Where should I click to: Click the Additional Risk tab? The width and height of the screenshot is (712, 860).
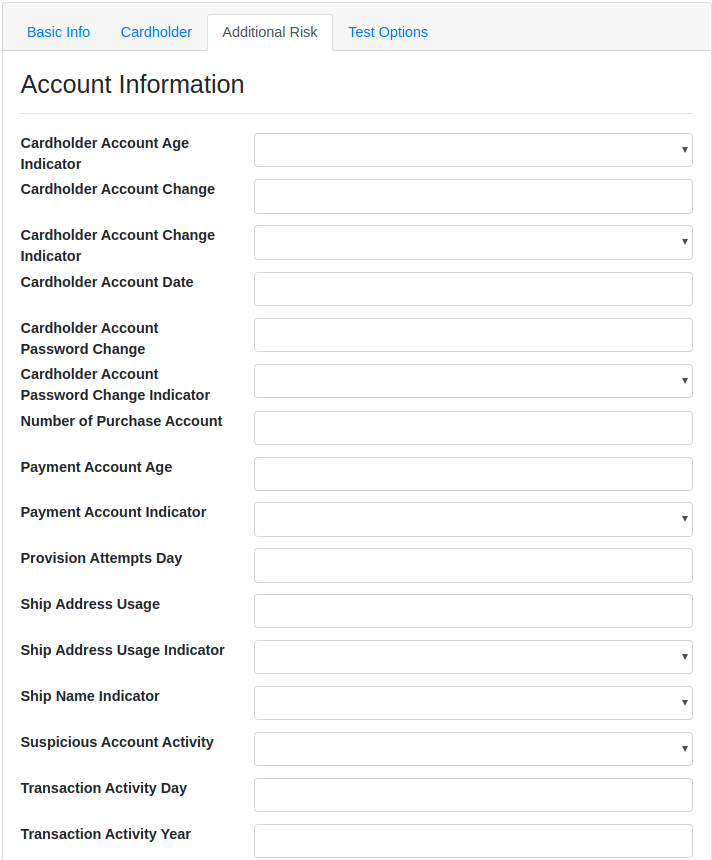pos(270,32)
